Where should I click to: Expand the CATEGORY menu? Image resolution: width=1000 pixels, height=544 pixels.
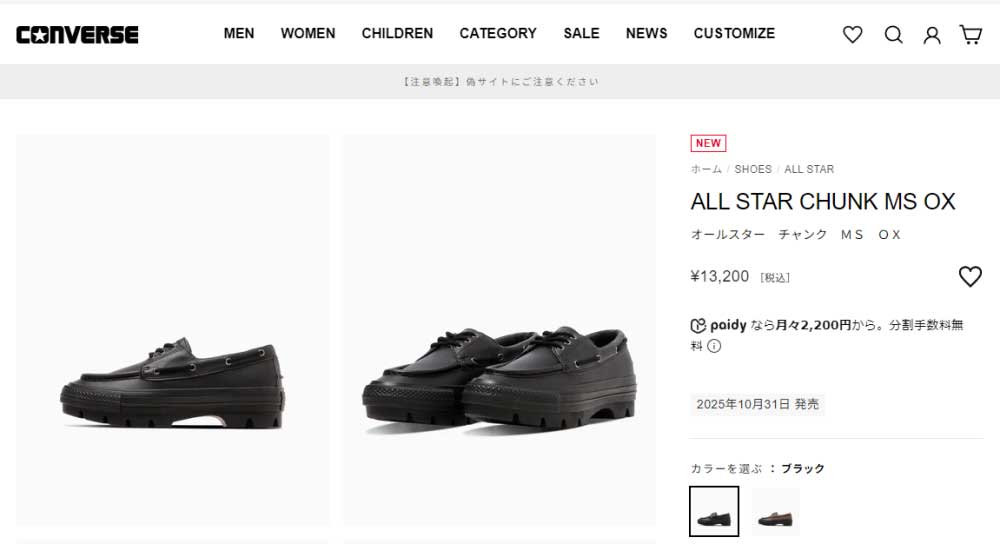pos(498,33)
